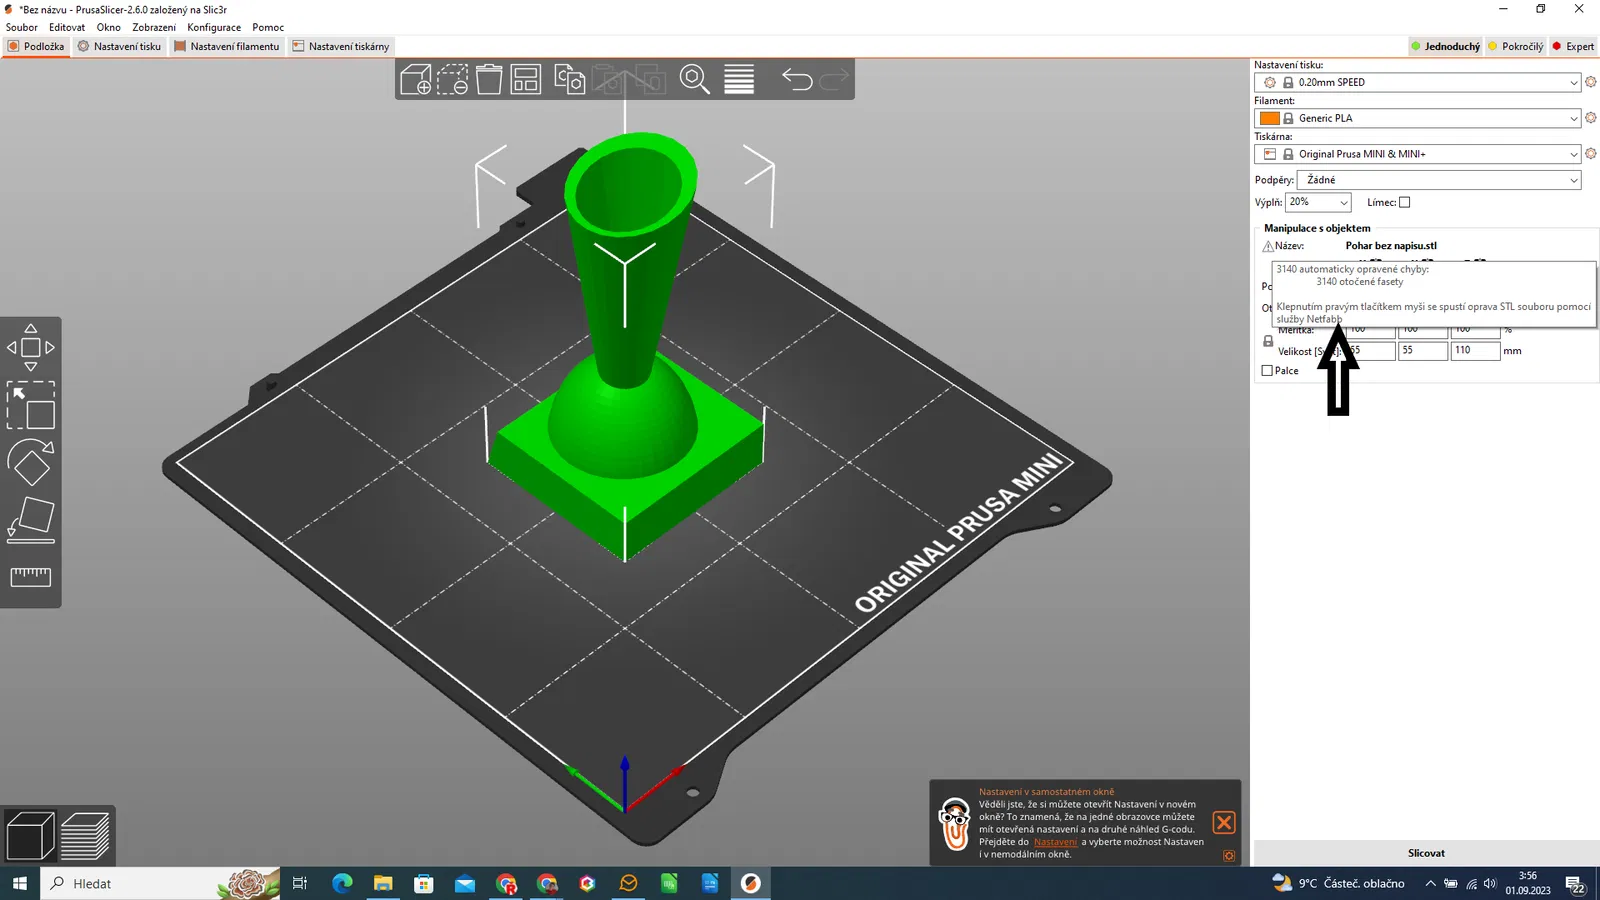Click the Add object toolbar icon

416,79
